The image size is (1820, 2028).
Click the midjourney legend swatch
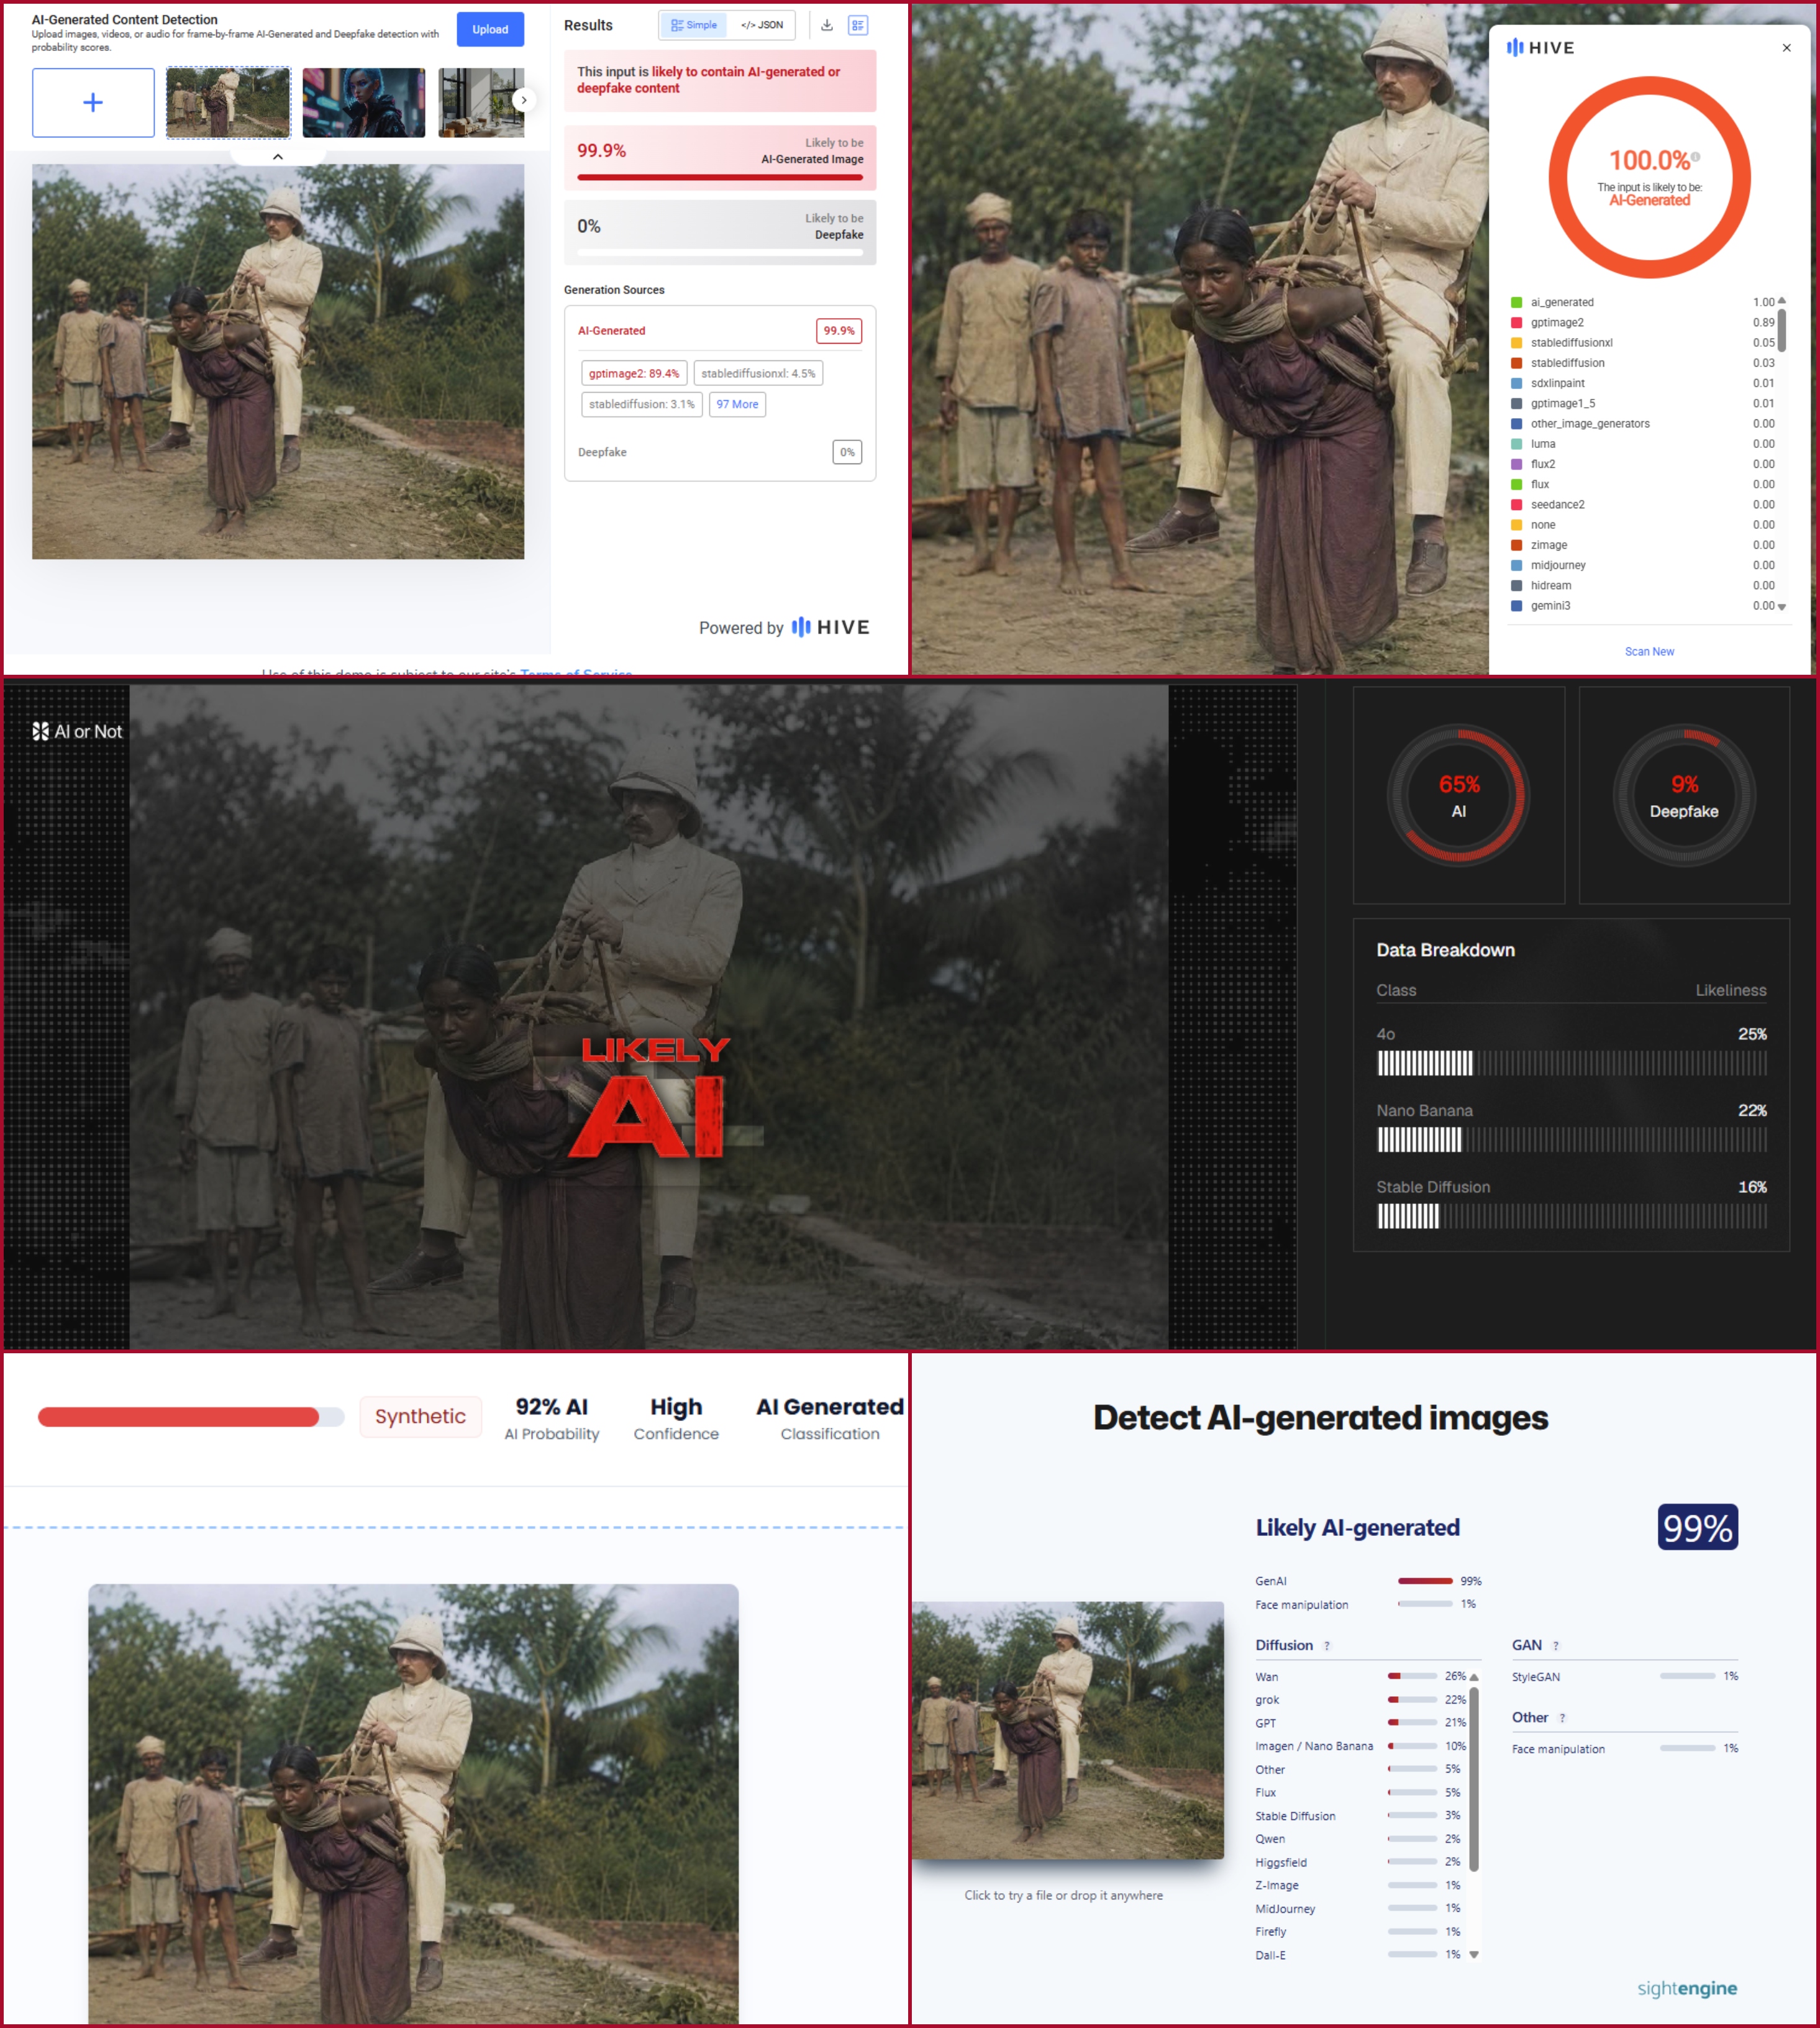(1516, 565)
